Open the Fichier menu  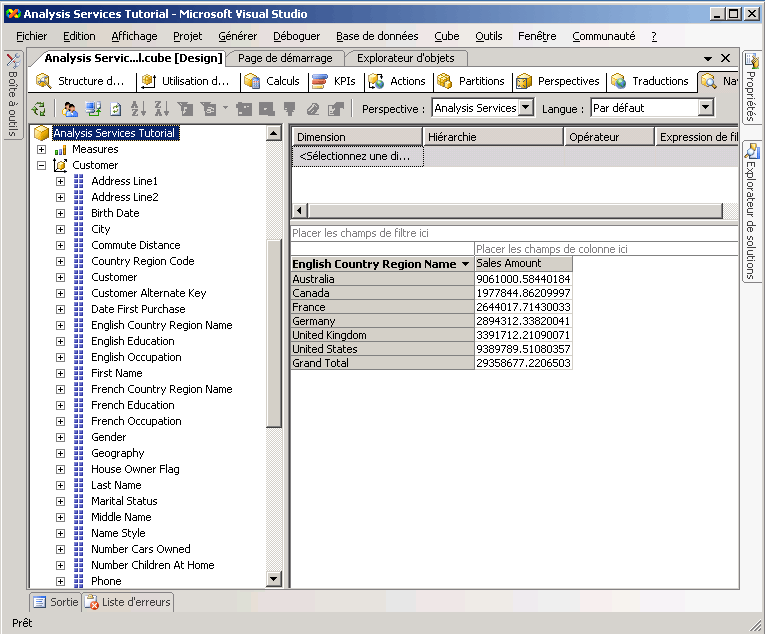[32, 36]
